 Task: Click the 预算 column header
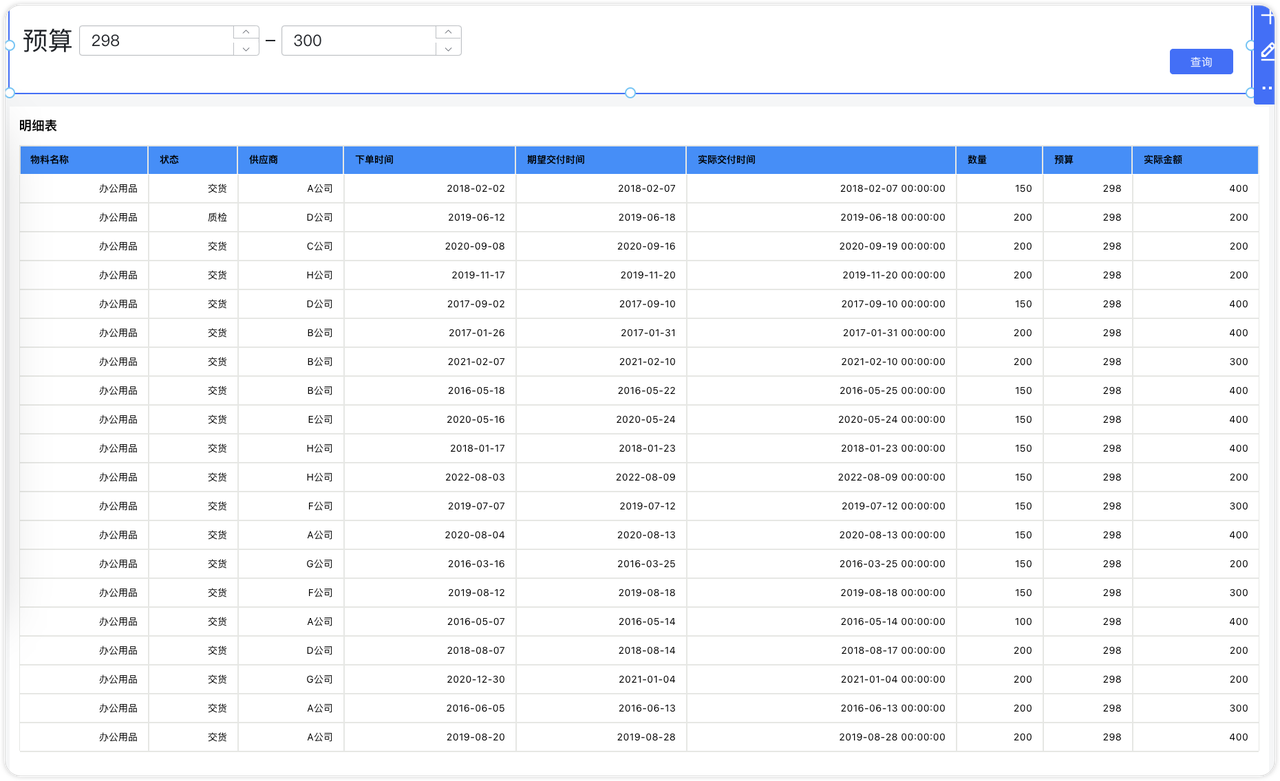(1087, 160)
